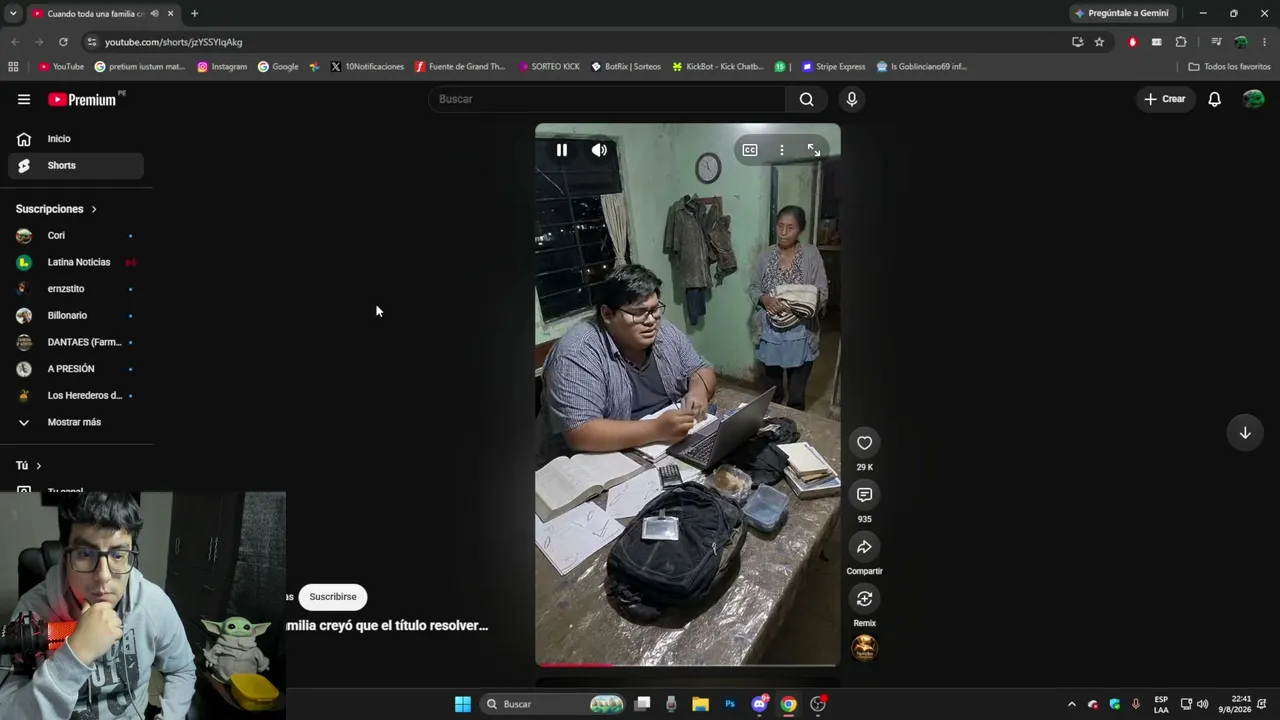
Task: Mute the Short's volume
Action: pyautogui.click(x=599, y=150)
